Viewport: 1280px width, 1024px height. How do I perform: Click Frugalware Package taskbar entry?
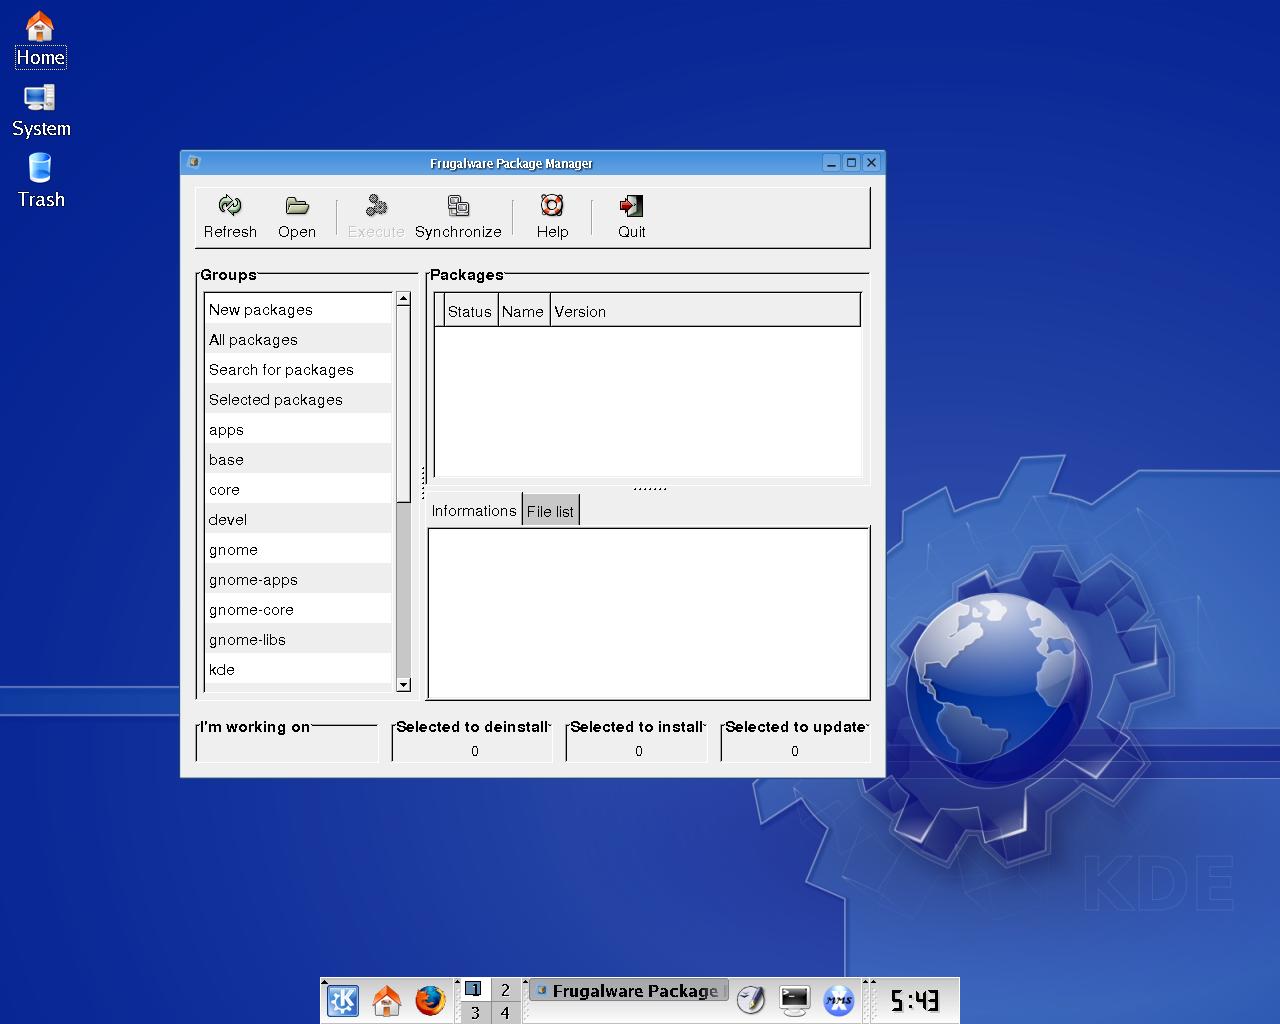(628, 991)
